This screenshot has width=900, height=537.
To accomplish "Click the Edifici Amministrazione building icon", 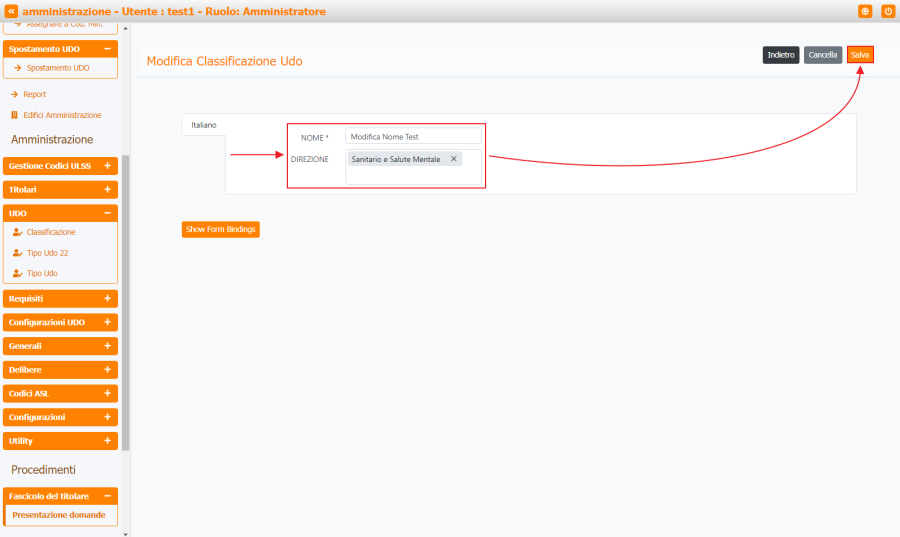I will pyautogui.click(x=14, y=115).
